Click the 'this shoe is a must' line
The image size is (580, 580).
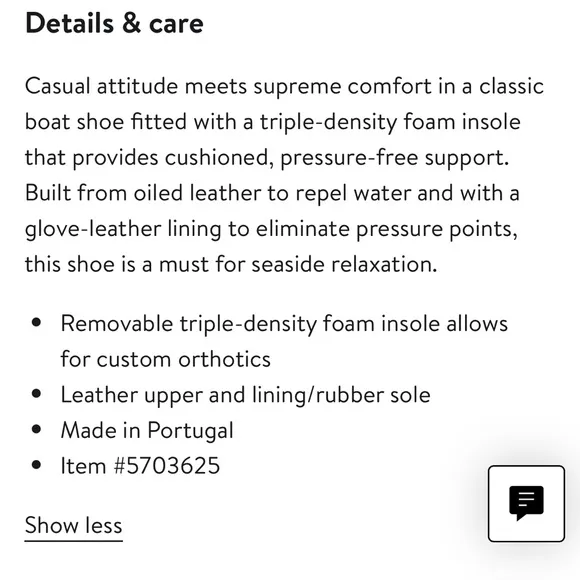231,264
